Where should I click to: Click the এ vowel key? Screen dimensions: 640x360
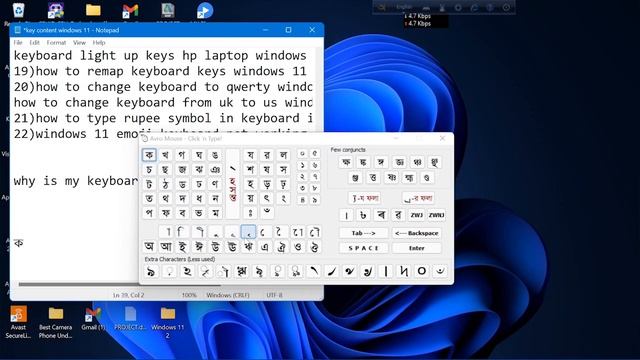pos(265,247)
